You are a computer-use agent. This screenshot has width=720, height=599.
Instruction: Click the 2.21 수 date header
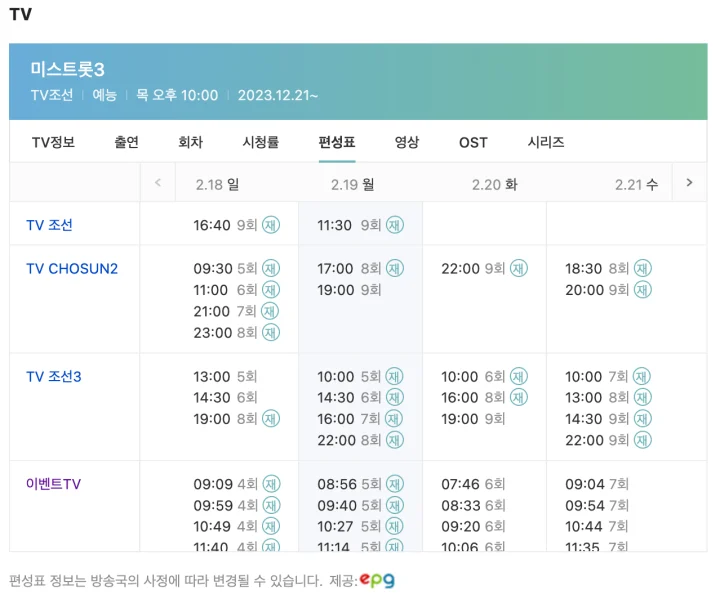click(636, 185)
